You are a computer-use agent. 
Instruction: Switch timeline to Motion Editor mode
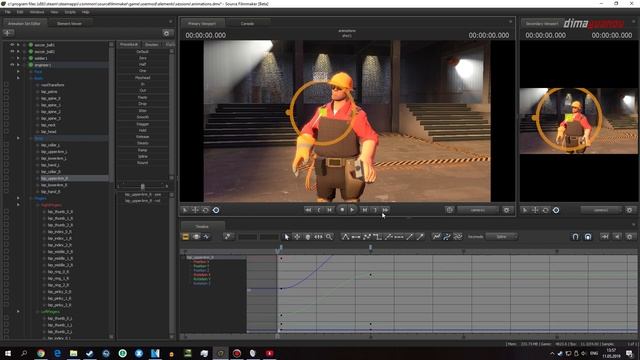tap(196, 237)
